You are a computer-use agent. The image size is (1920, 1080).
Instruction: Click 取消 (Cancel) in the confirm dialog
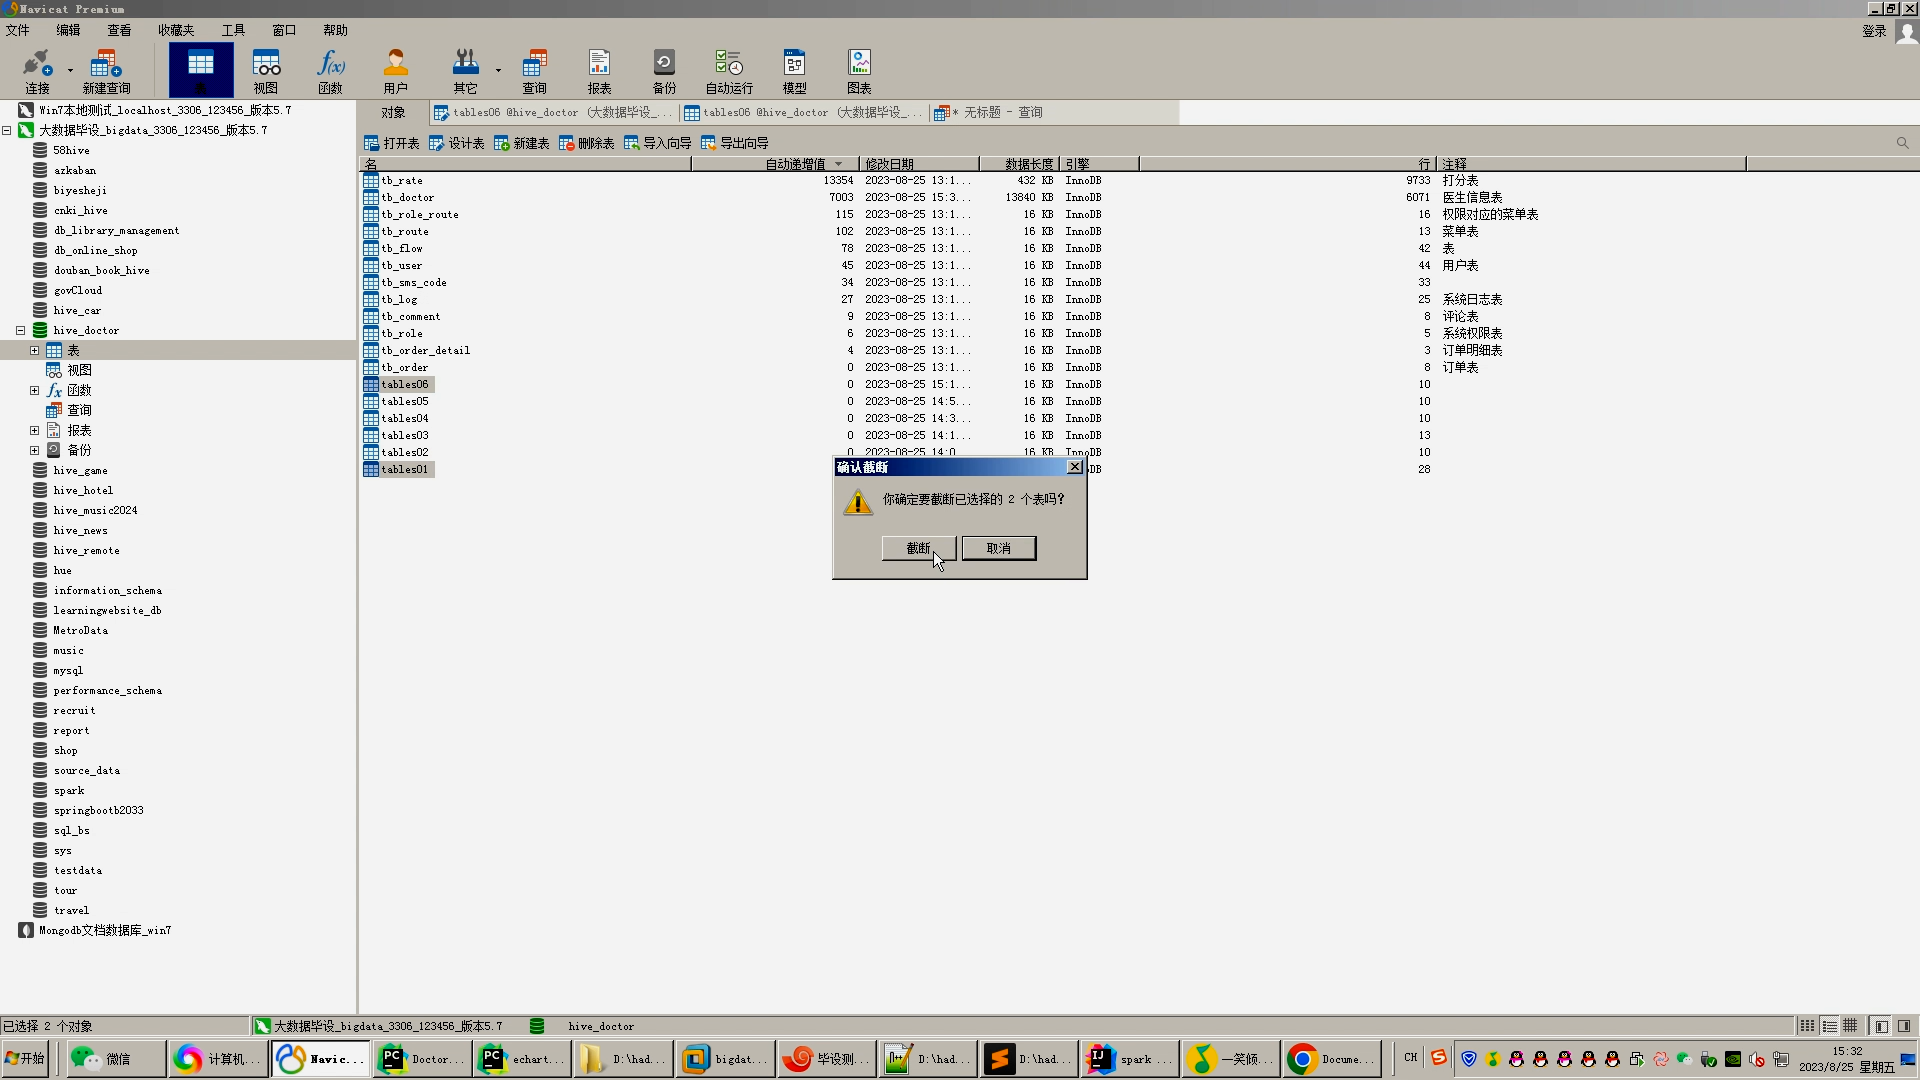[998, 548]
